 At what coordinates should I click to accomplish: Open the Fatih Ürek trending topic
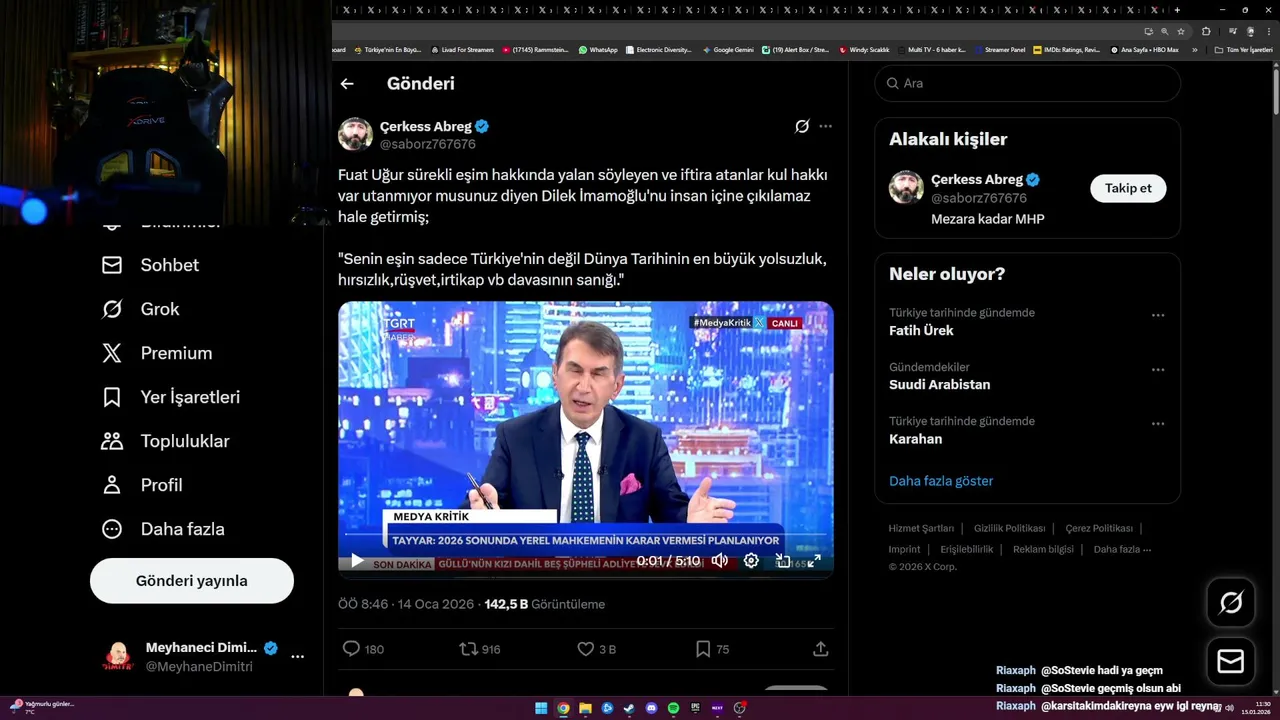point(921,330)
